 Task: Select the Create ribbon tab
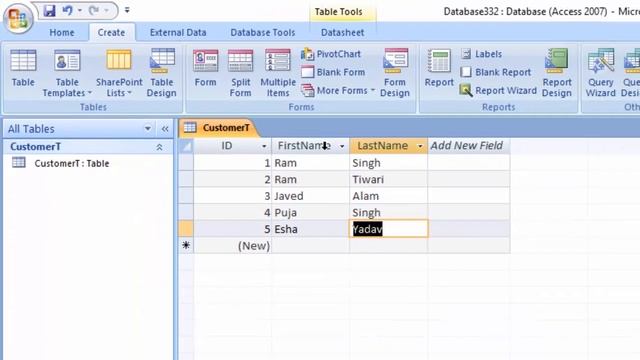coord(111,32)
